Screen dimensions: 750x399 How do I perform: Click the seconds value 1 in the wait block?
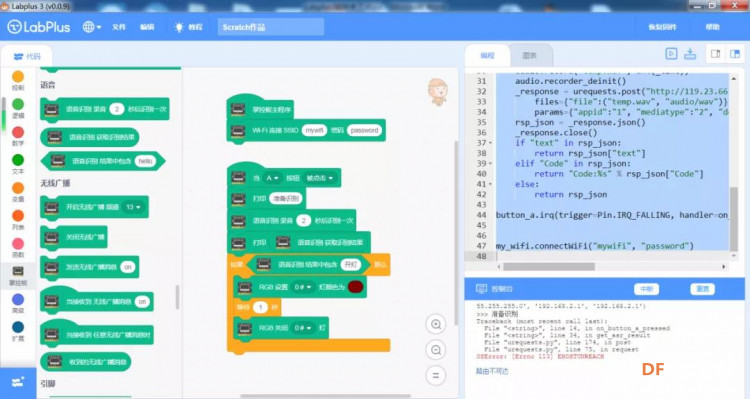tap(260, 307)
